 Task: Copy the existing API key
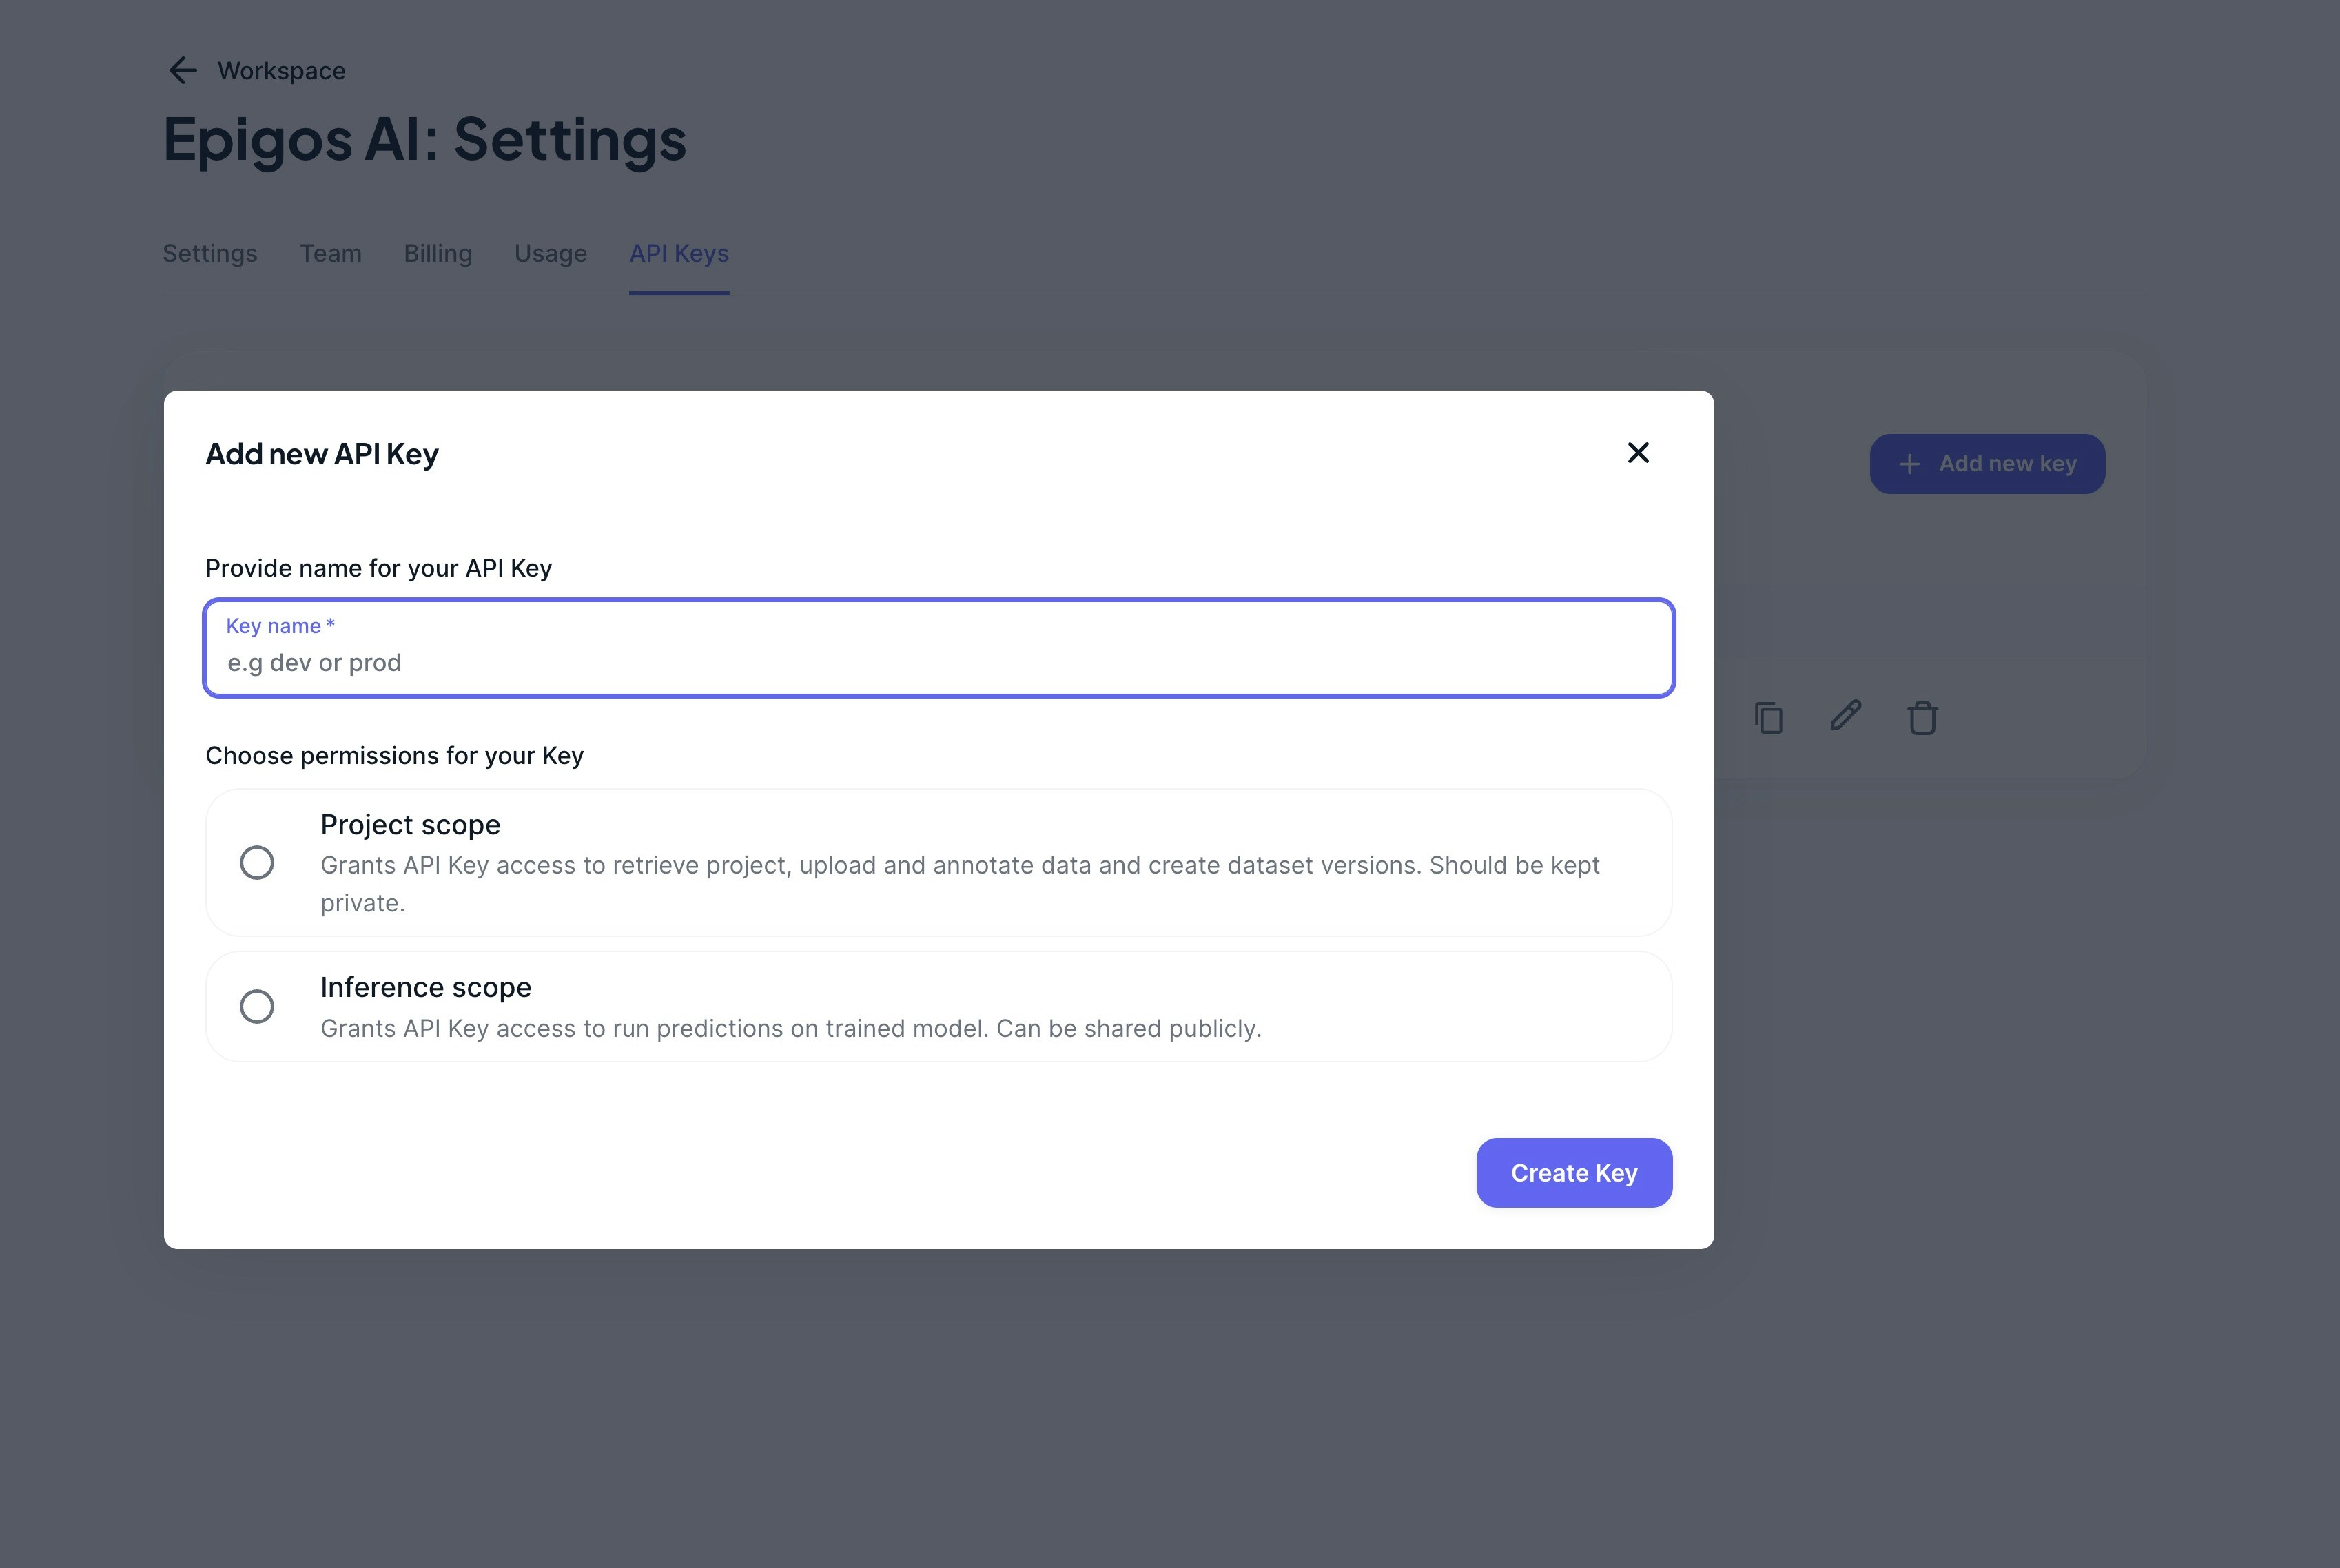[1769, 717]
